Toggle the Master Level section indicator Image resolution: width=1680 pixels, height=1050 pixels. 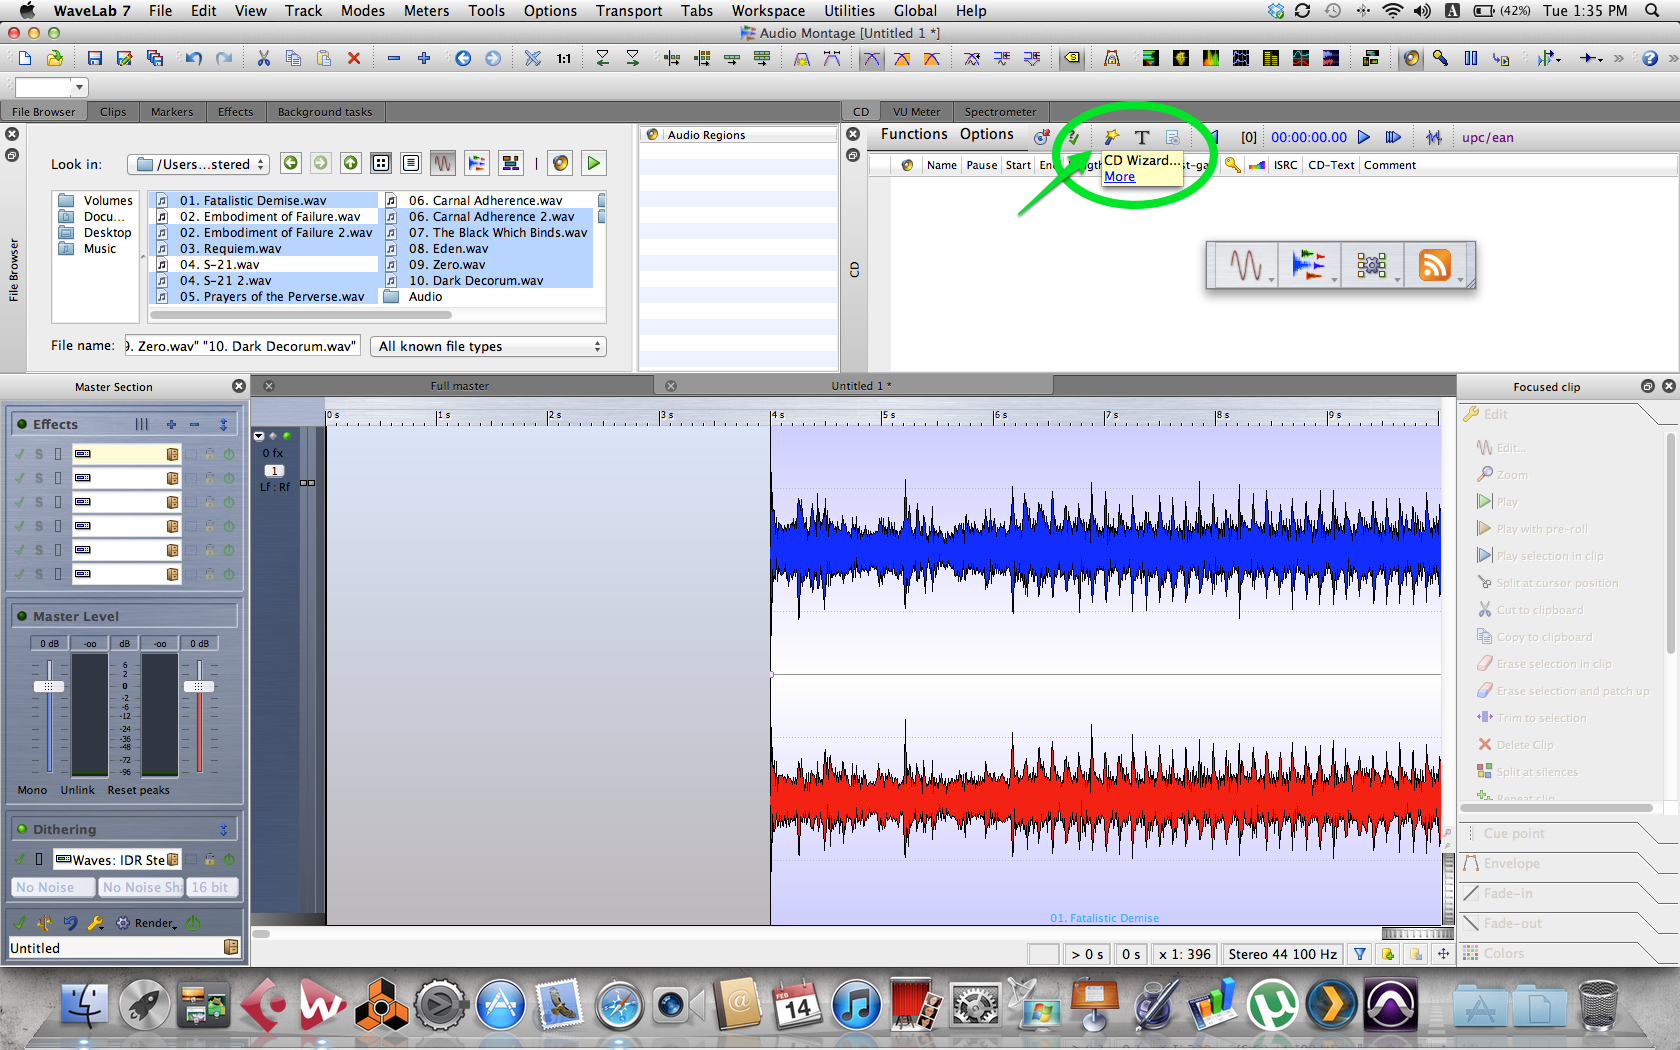pyautogui.click(x=22, y=616)
